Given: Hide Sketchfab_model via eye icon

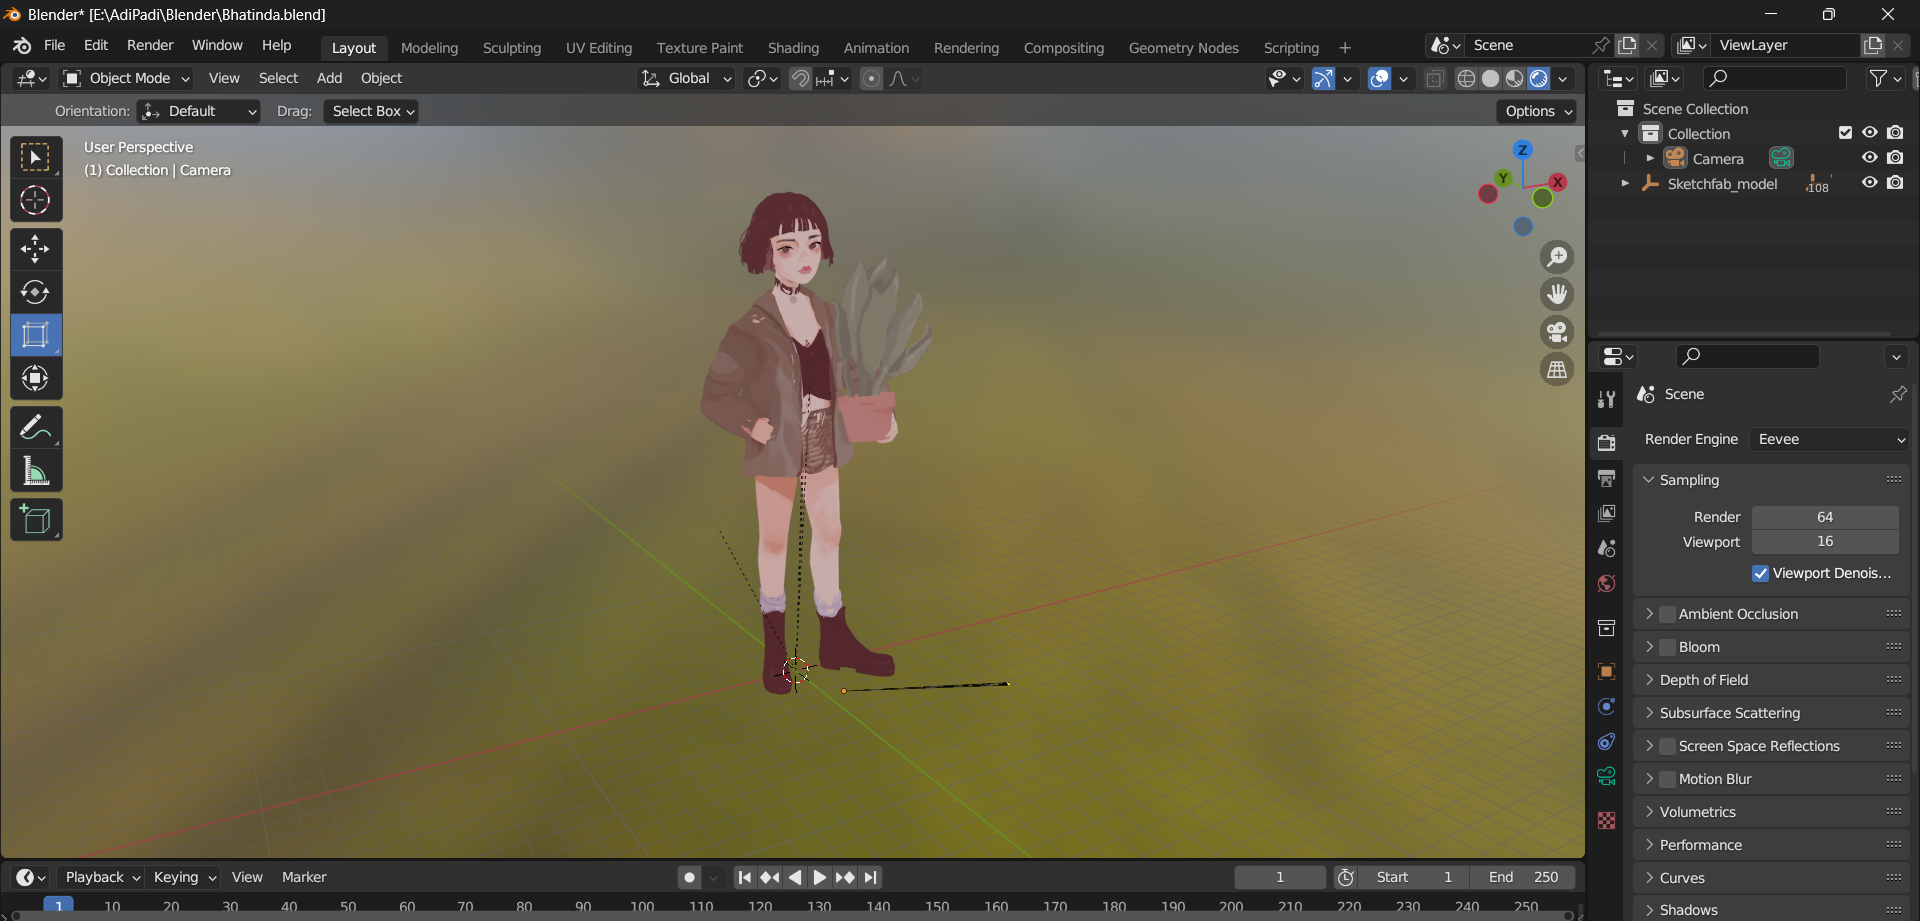Looking at the screenshot, I should click(1869, 183).
